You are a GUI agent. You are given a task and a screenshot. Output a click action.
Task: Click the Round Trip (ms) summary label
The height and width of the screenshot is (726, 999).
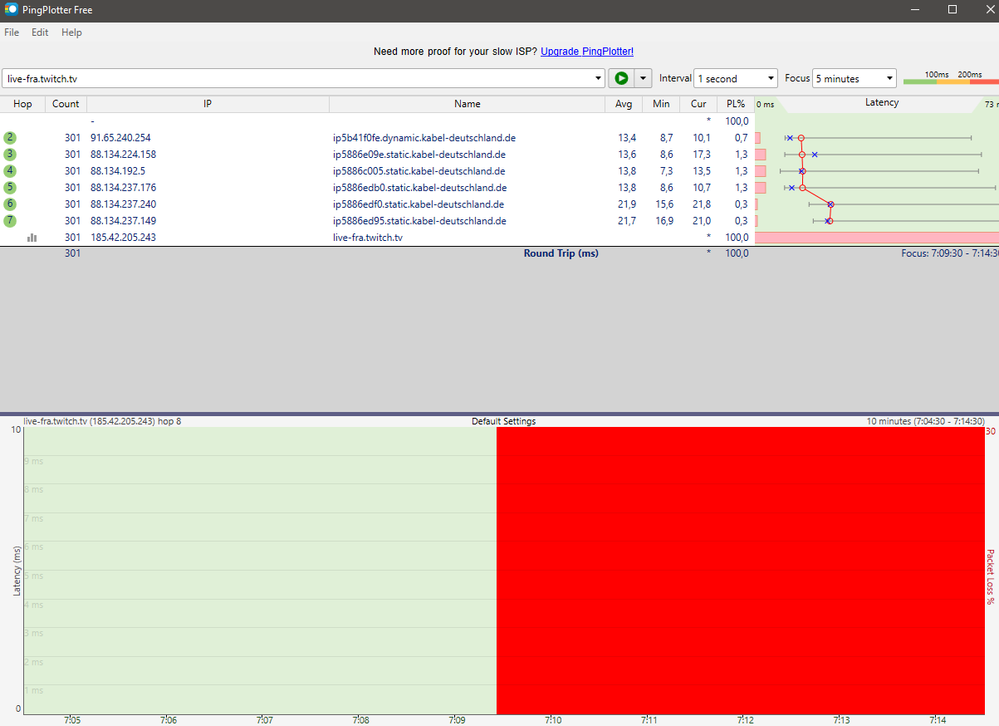[x=561, y=253]
